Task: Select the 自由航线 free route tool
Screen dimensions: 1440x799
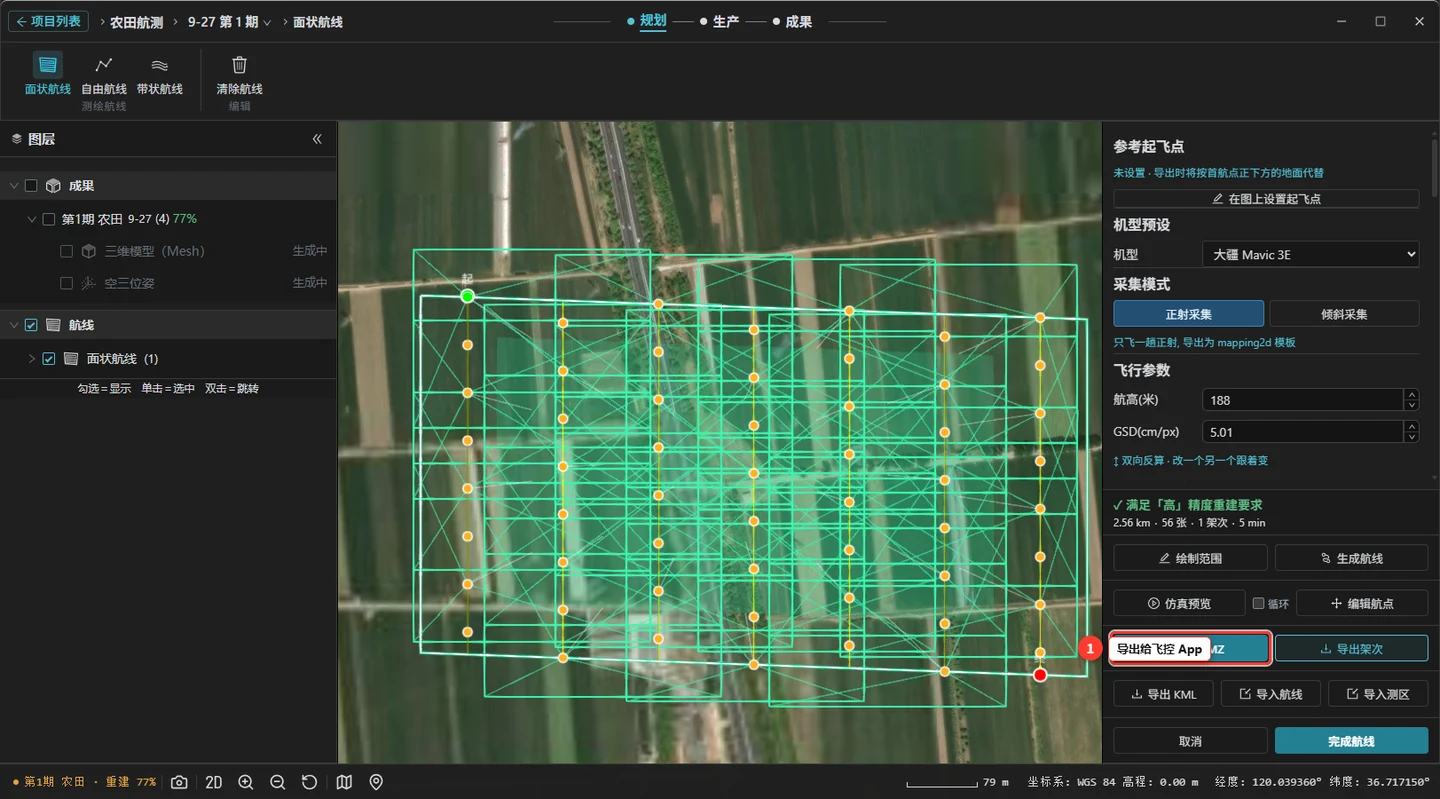Action: tap(104, 74)
